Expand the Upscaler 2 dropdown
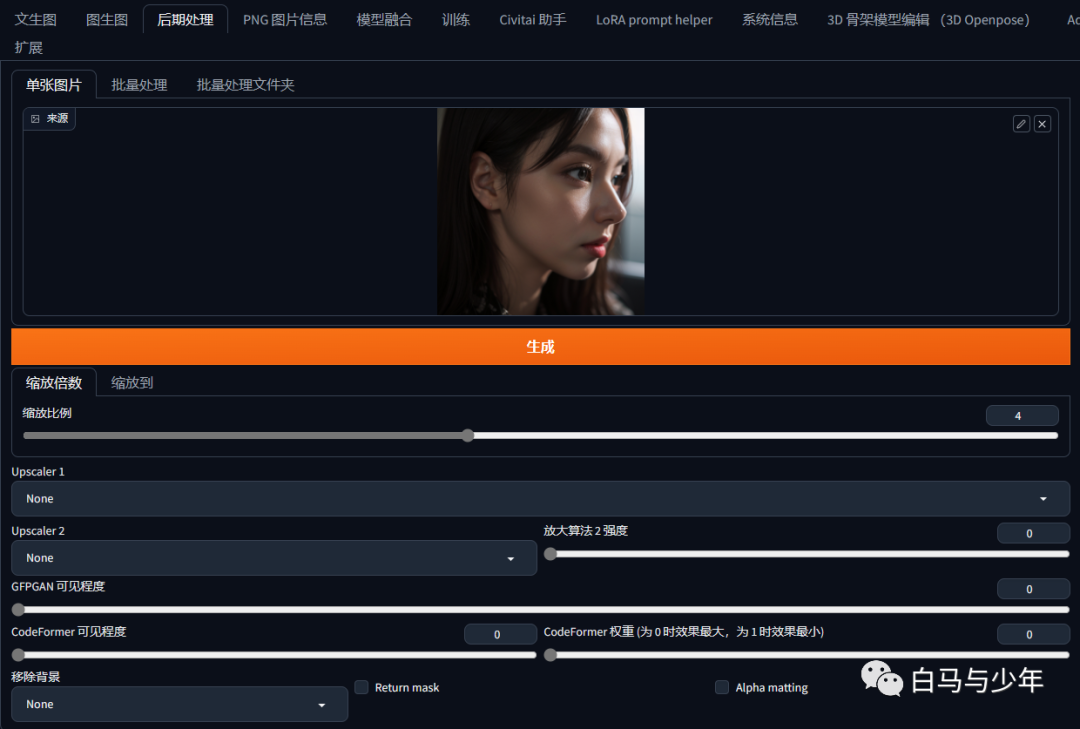Viewport: 1080px width, 729px height. click(x=273, y=558)
